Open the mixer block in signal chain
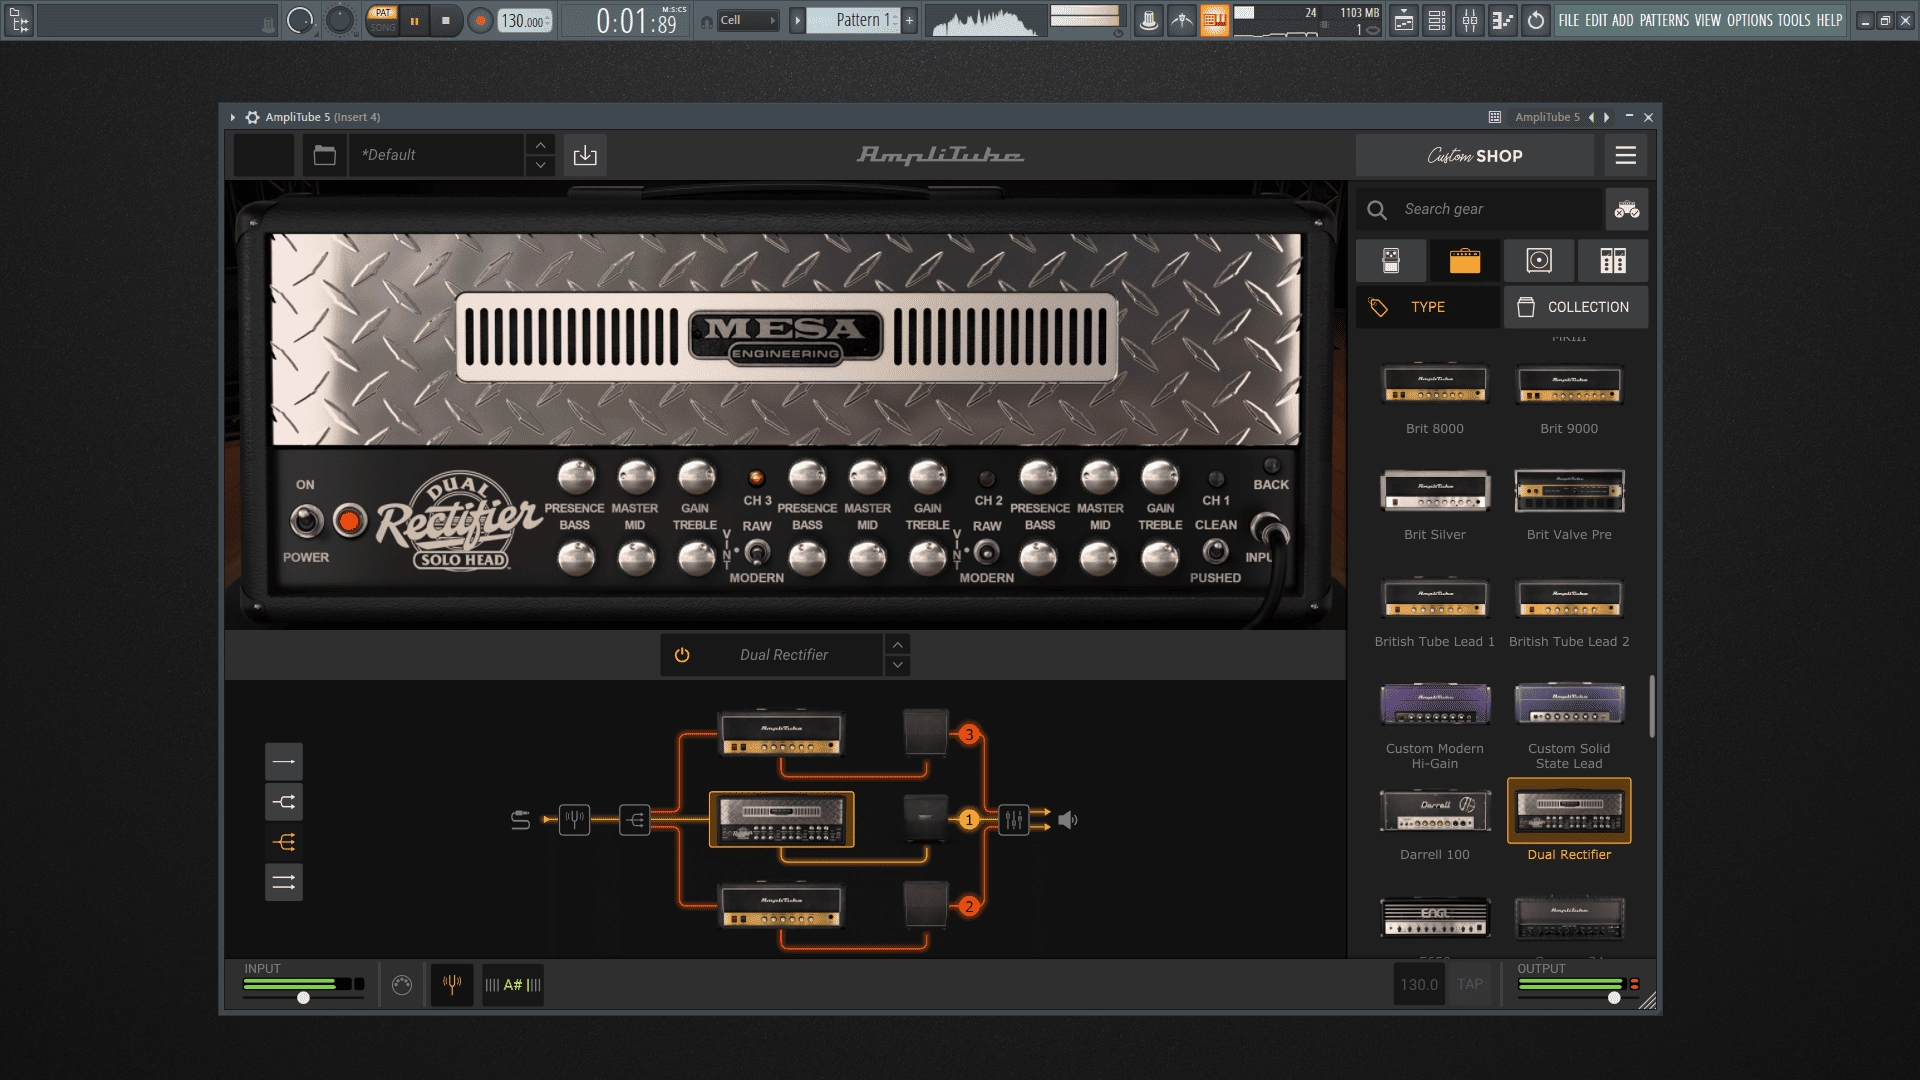This screenshot has height=1080, width=1920. point(1013,820)
